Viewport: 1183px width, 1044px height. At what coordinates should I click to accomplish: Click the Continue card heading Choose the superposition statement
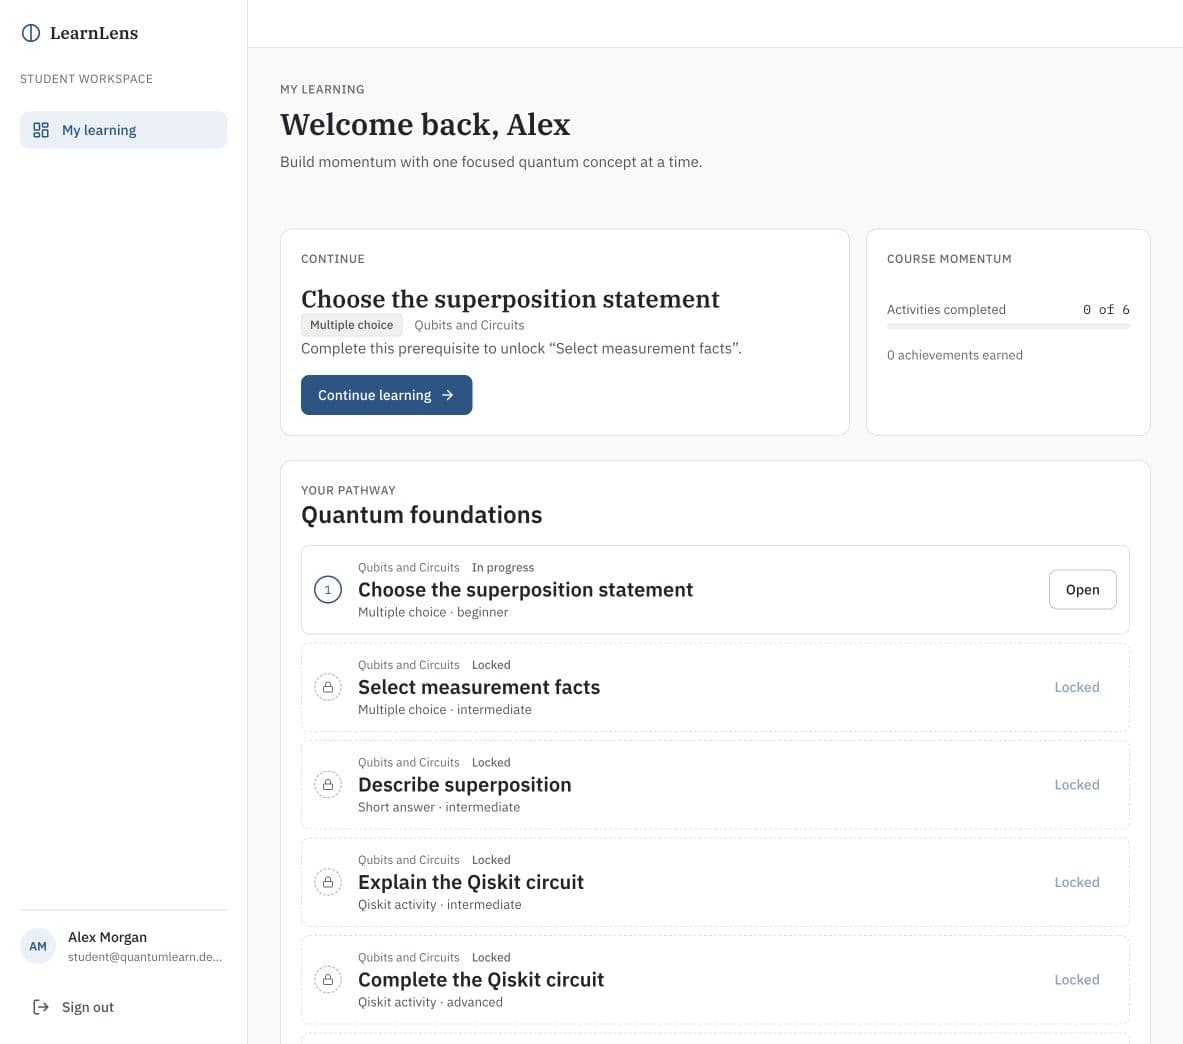tap(510, 299)
